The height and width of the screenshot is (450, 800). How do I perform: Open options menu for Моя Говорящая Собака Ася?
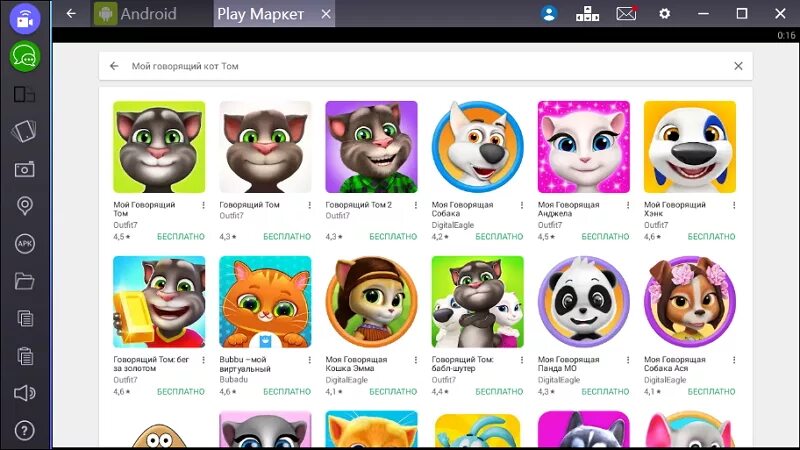click(734, 360)
